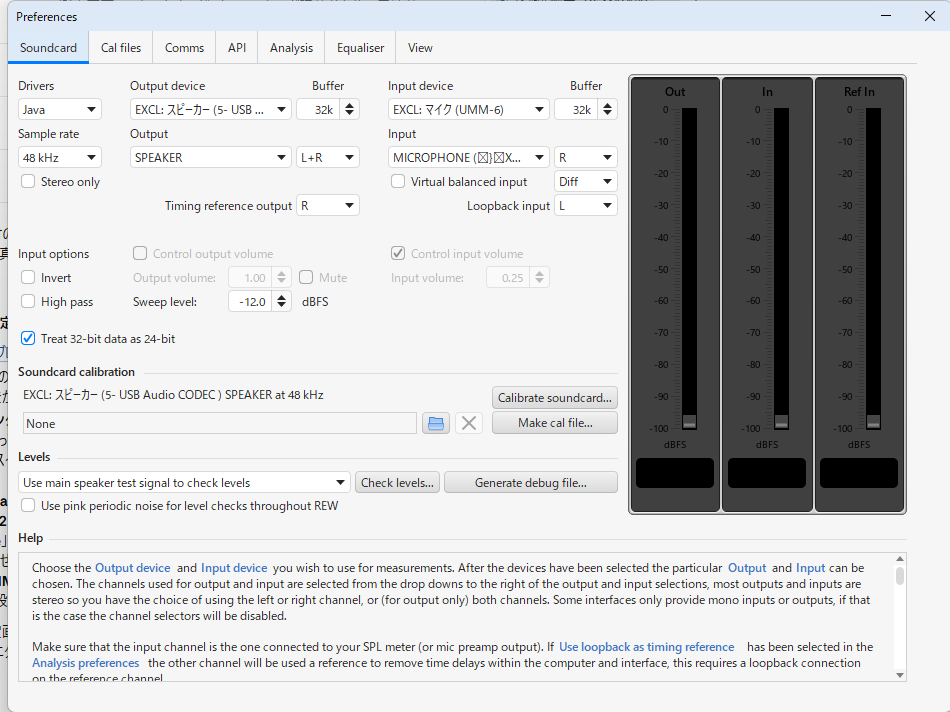
Task: Switch to the Cal files tab
Action: tap(121, 48)
